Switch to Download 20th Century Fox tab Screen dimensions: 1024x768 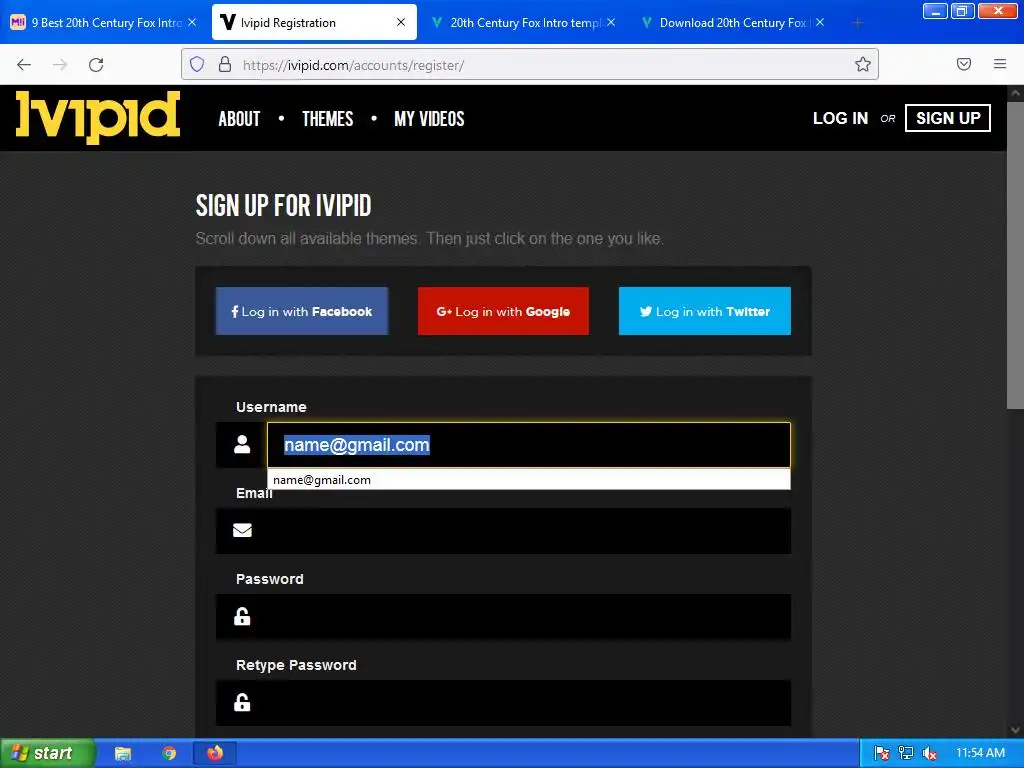733,22
